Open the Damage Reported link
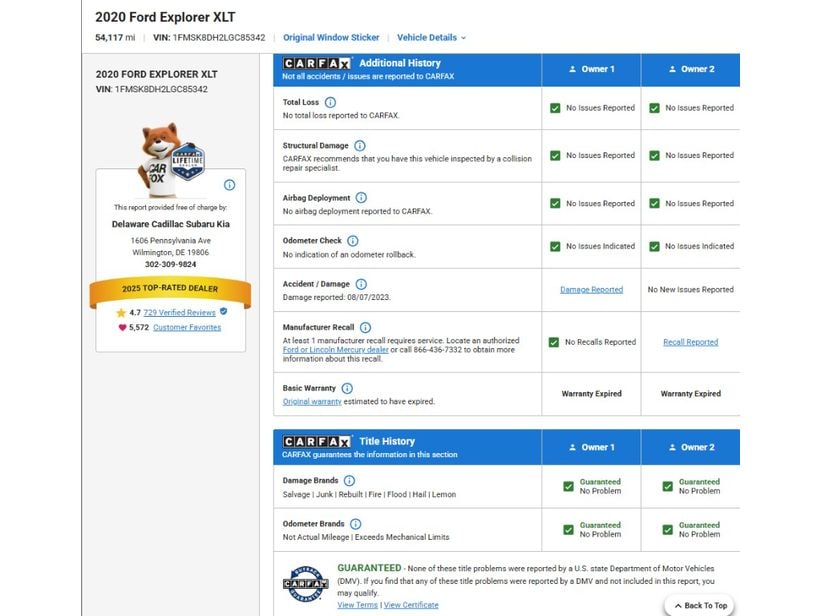Screen dimensions: 822x616 (x=591, y=289)
